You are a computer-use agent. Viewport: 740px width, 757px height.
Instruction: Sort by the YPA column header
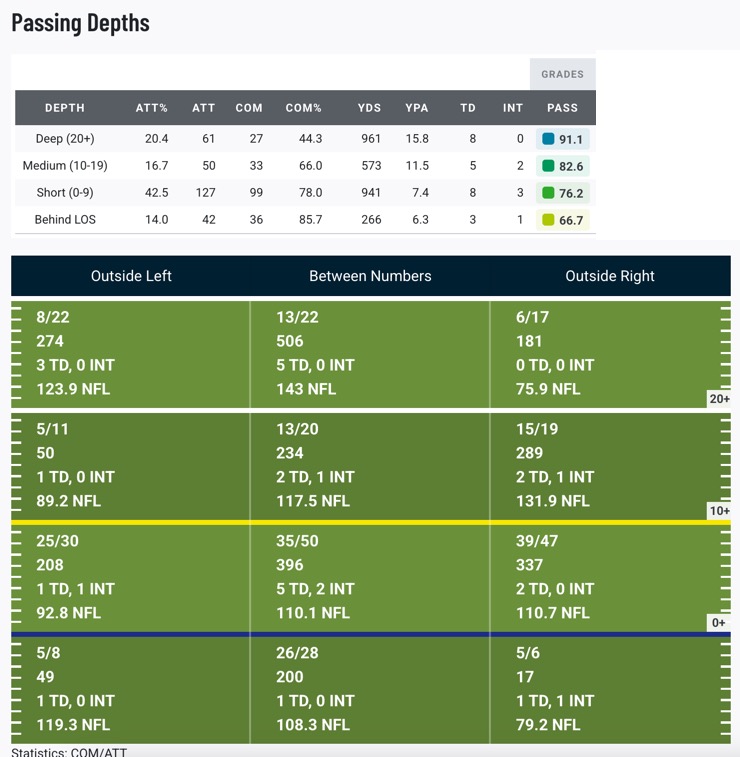(417, 108)
